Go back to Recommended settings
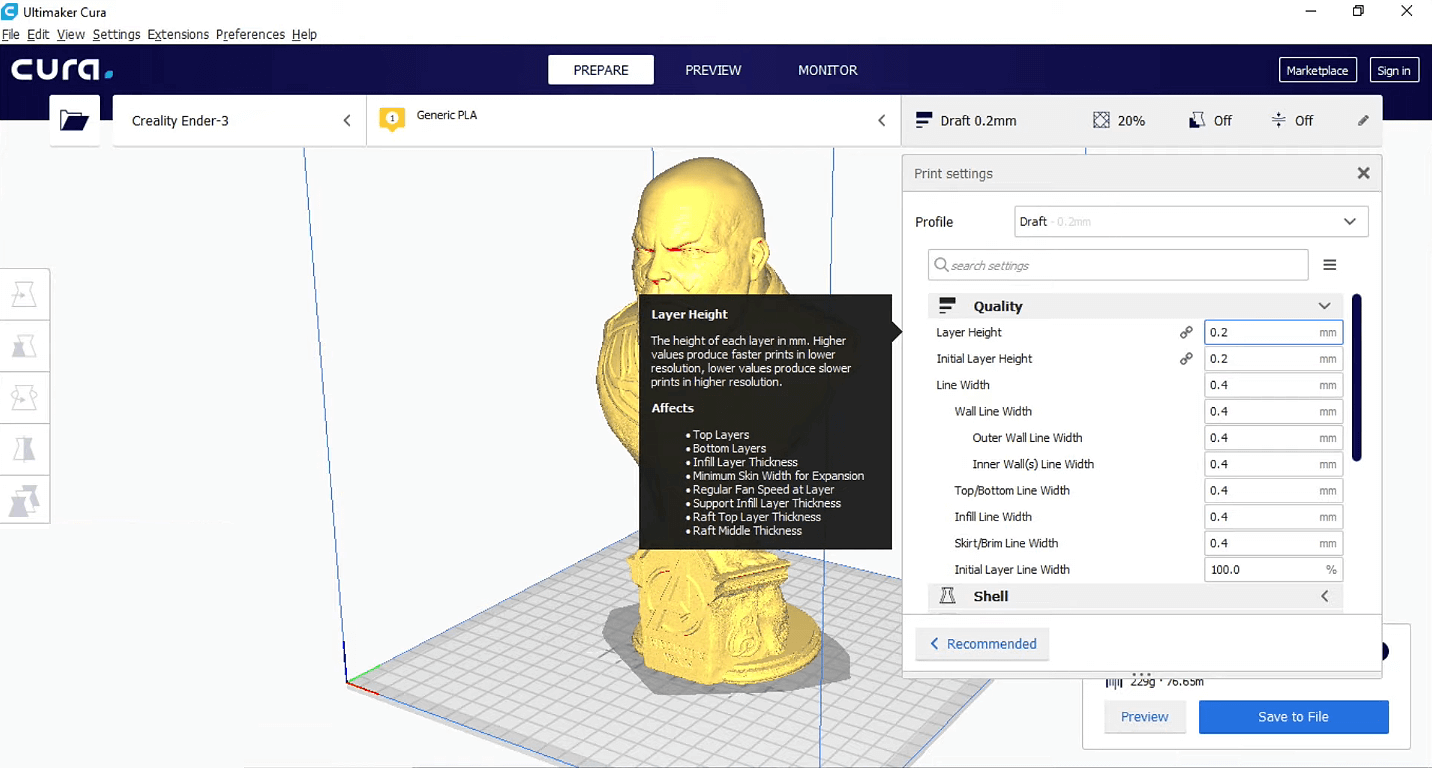Viewport: 1432px width, 768px height. click(x=982, y=644)
